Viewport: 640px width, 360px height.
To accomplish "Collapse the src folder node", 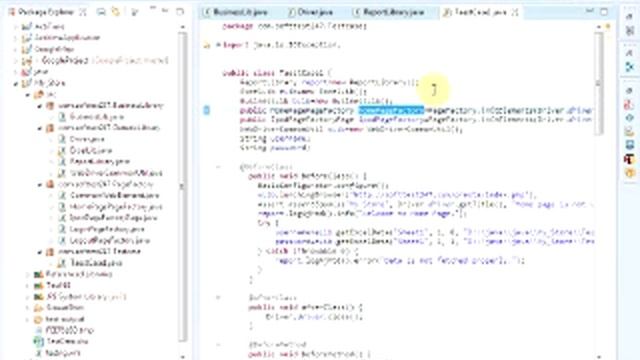I will [28, 95].
